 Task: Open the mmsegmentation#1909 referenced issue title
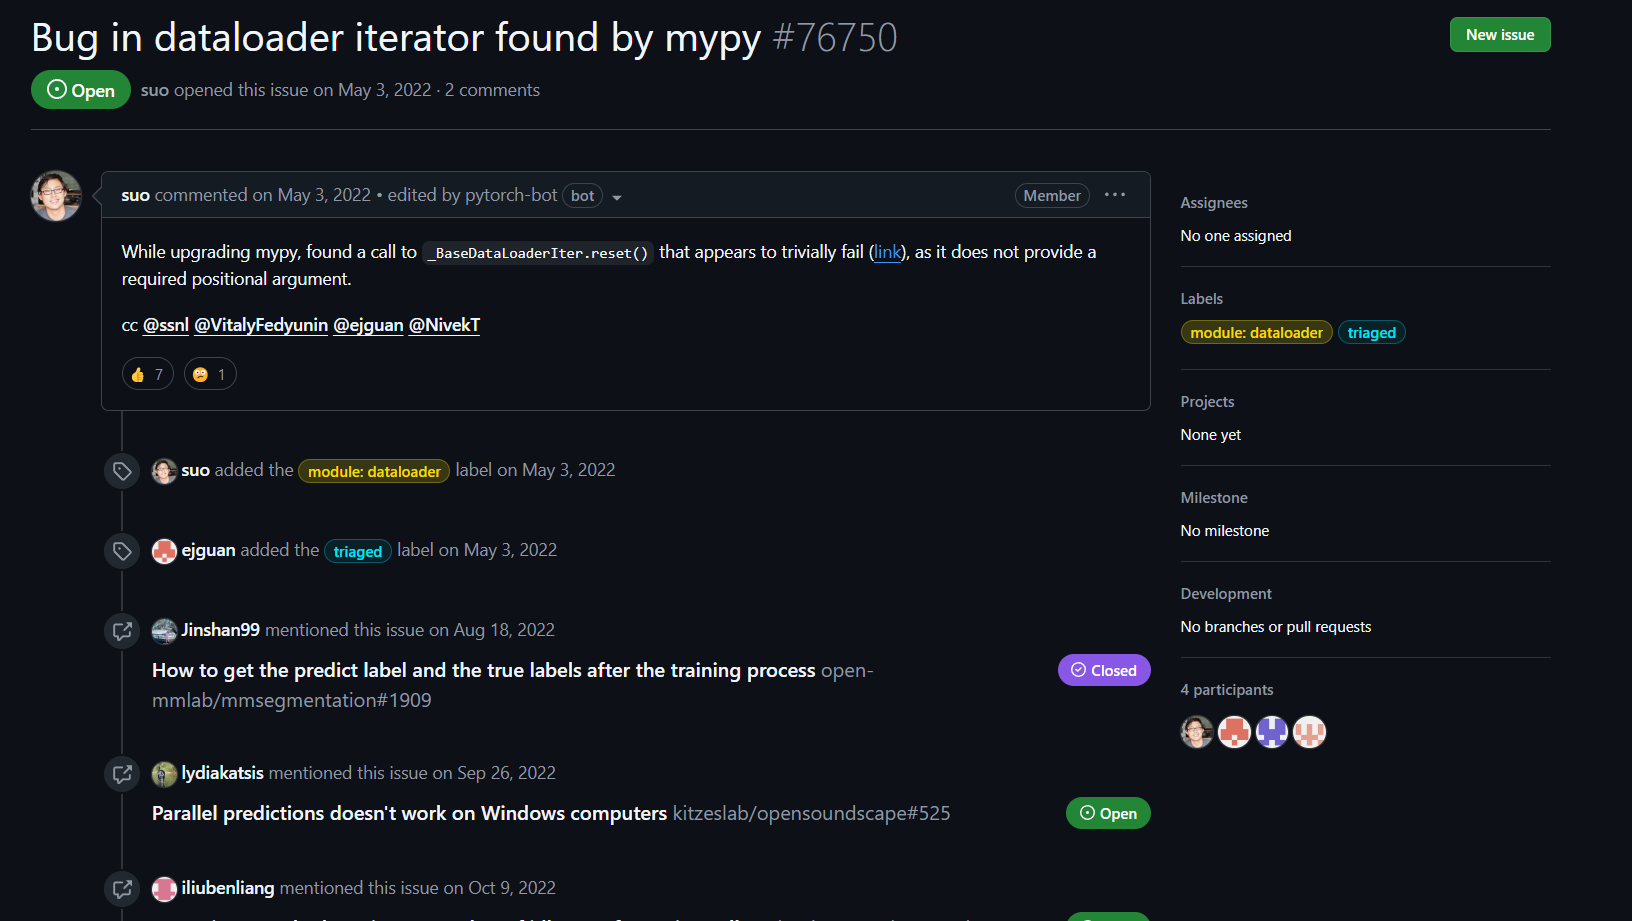[x=483, y=671]
